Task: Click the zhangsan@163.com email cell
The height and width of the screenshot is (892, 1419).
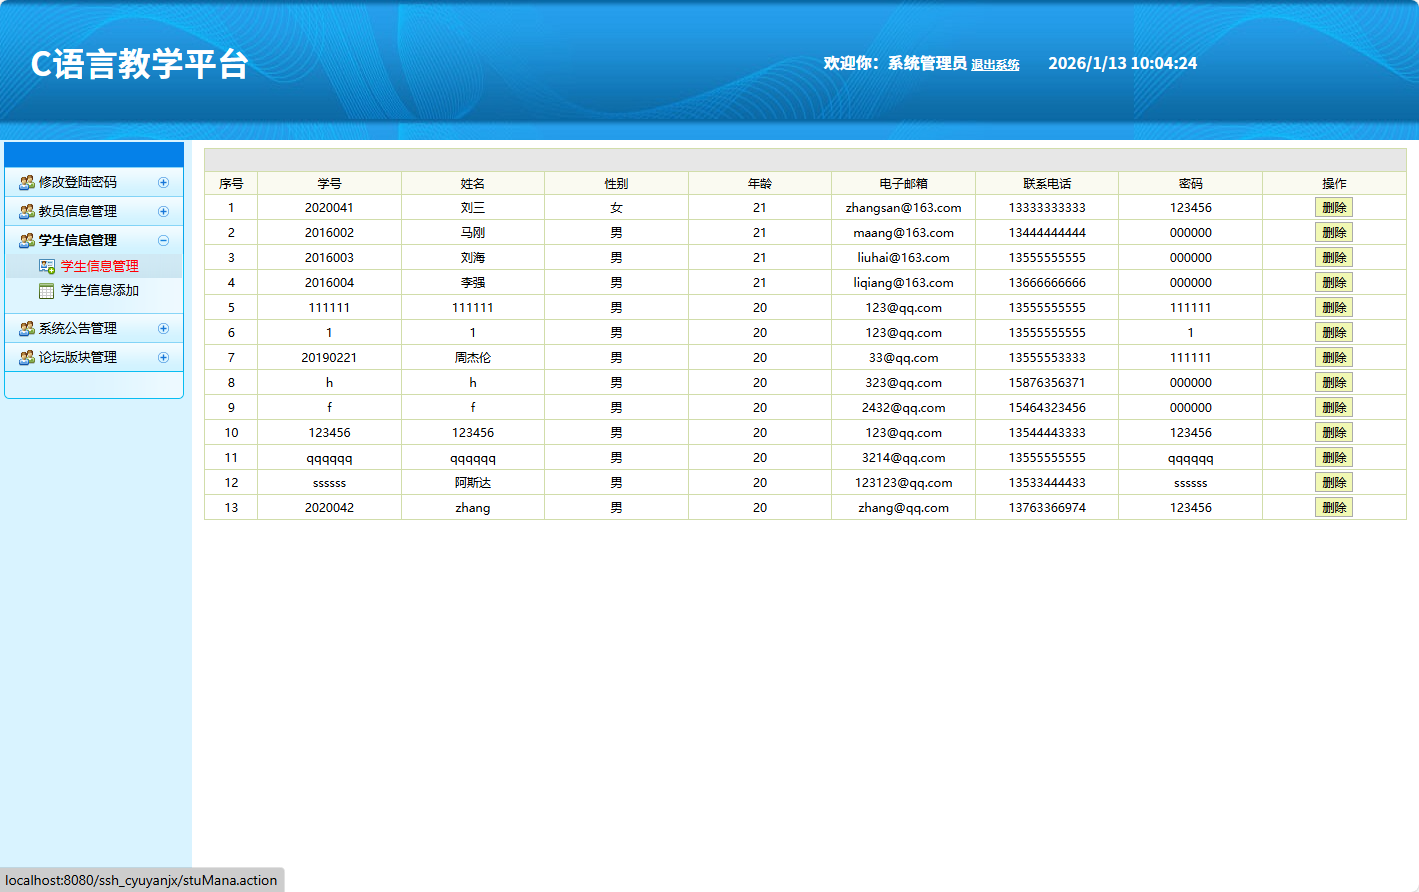Action: tap(903, 208)
